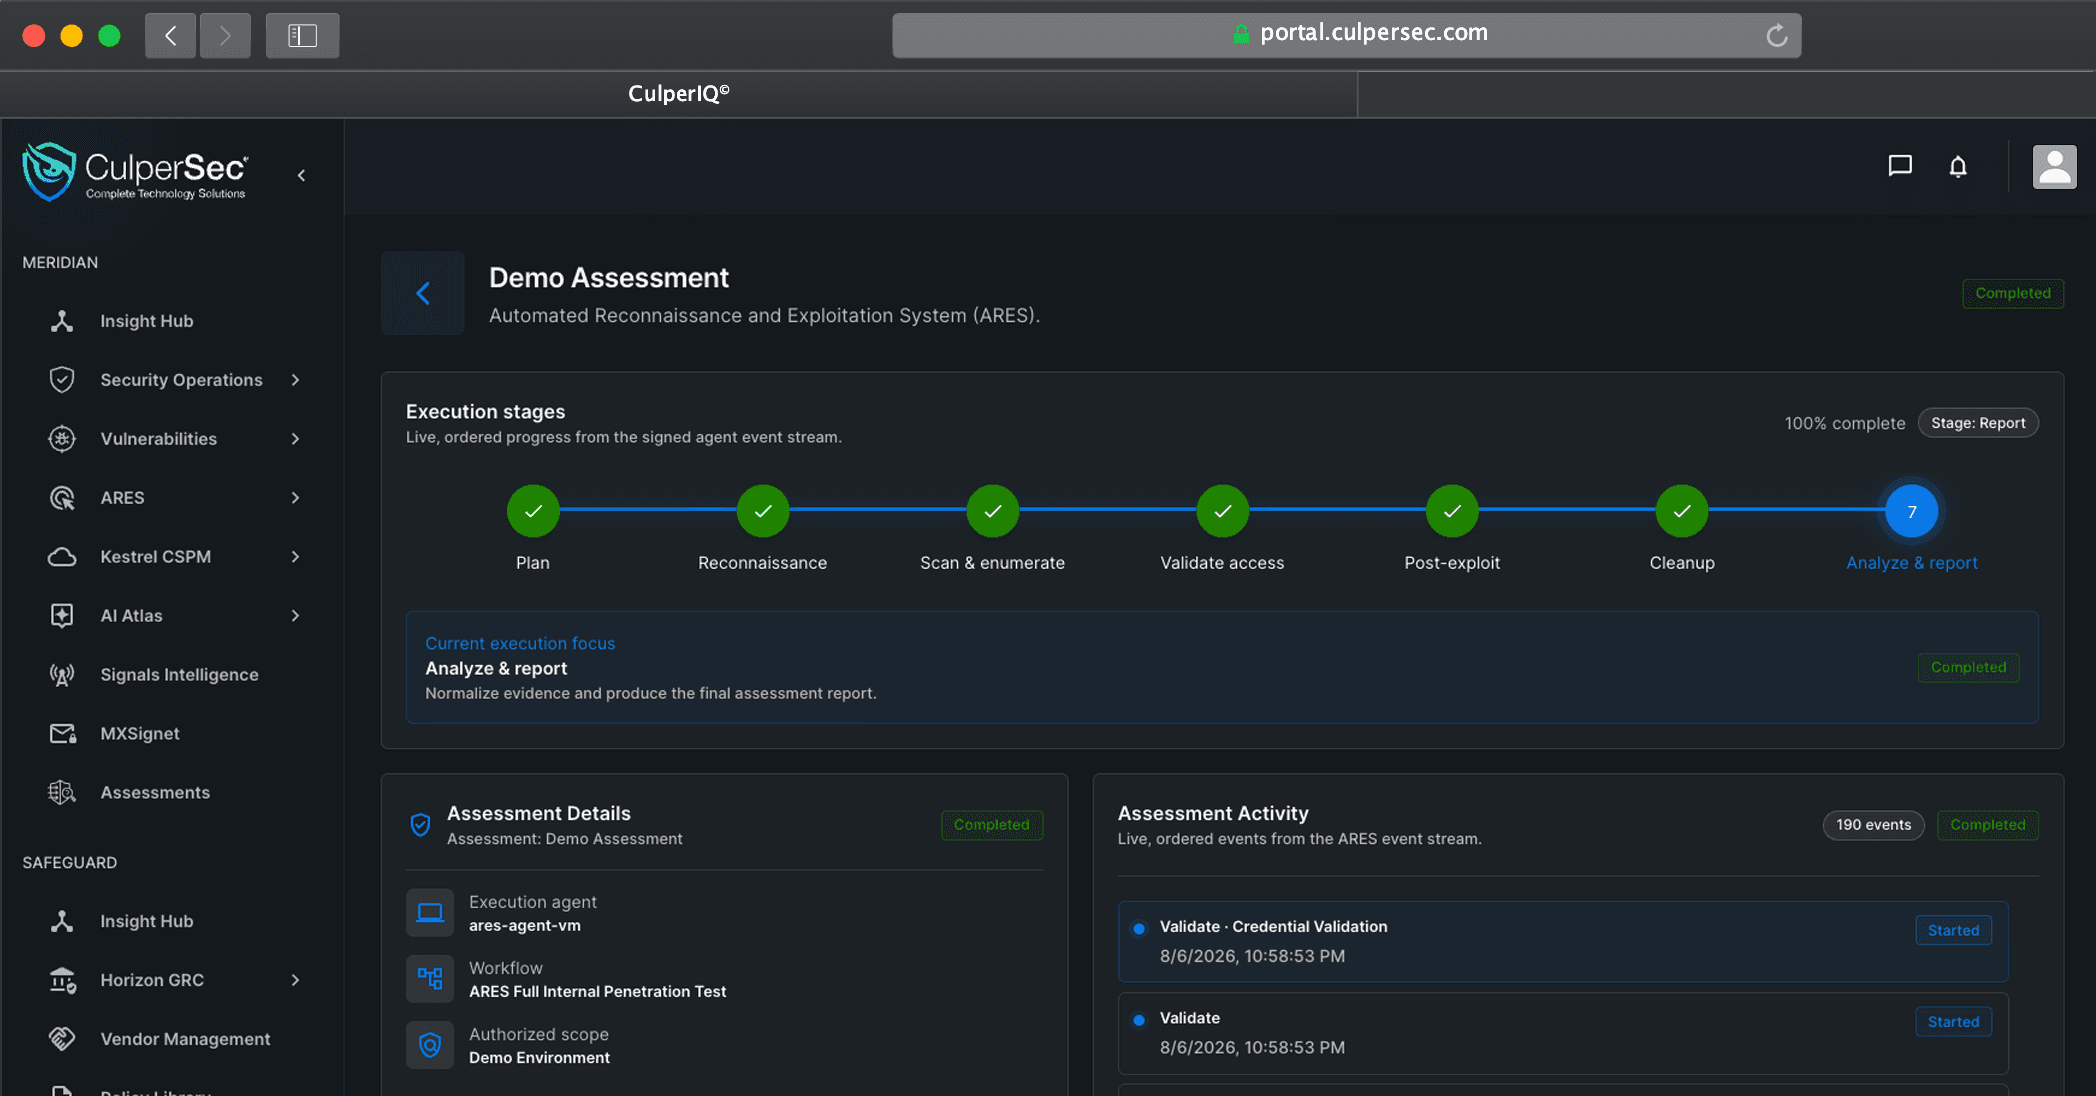The image size is (2096, 1096).
Task: Click the Completed badge beside Demo Assessment title
Action: 2013,293
